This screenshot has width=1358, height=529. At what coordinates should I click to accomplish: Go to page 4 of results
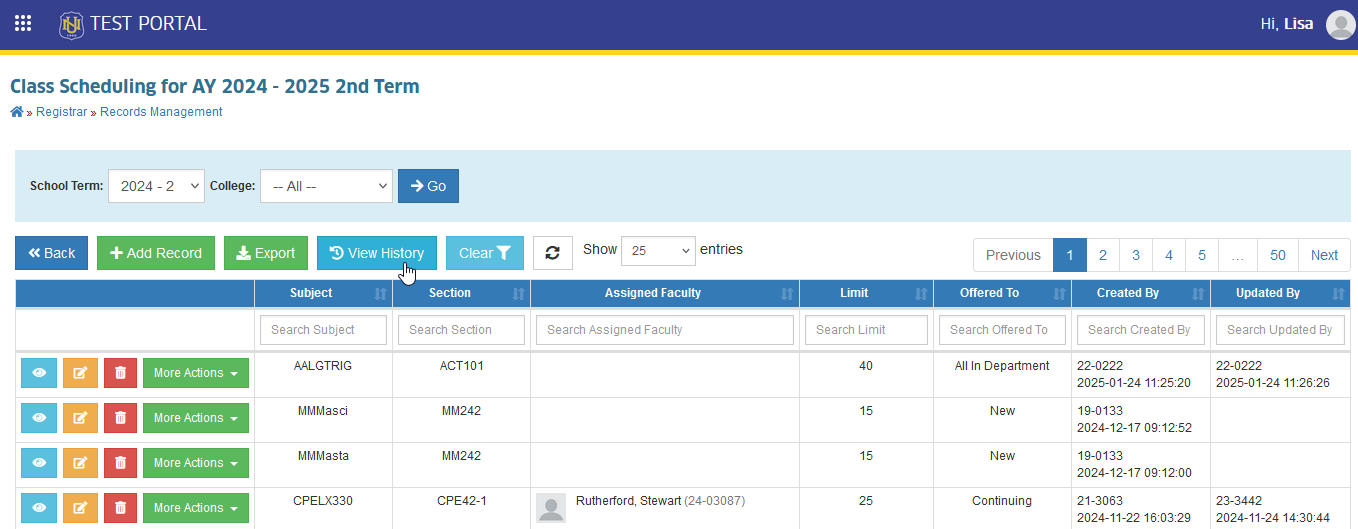1169,255
